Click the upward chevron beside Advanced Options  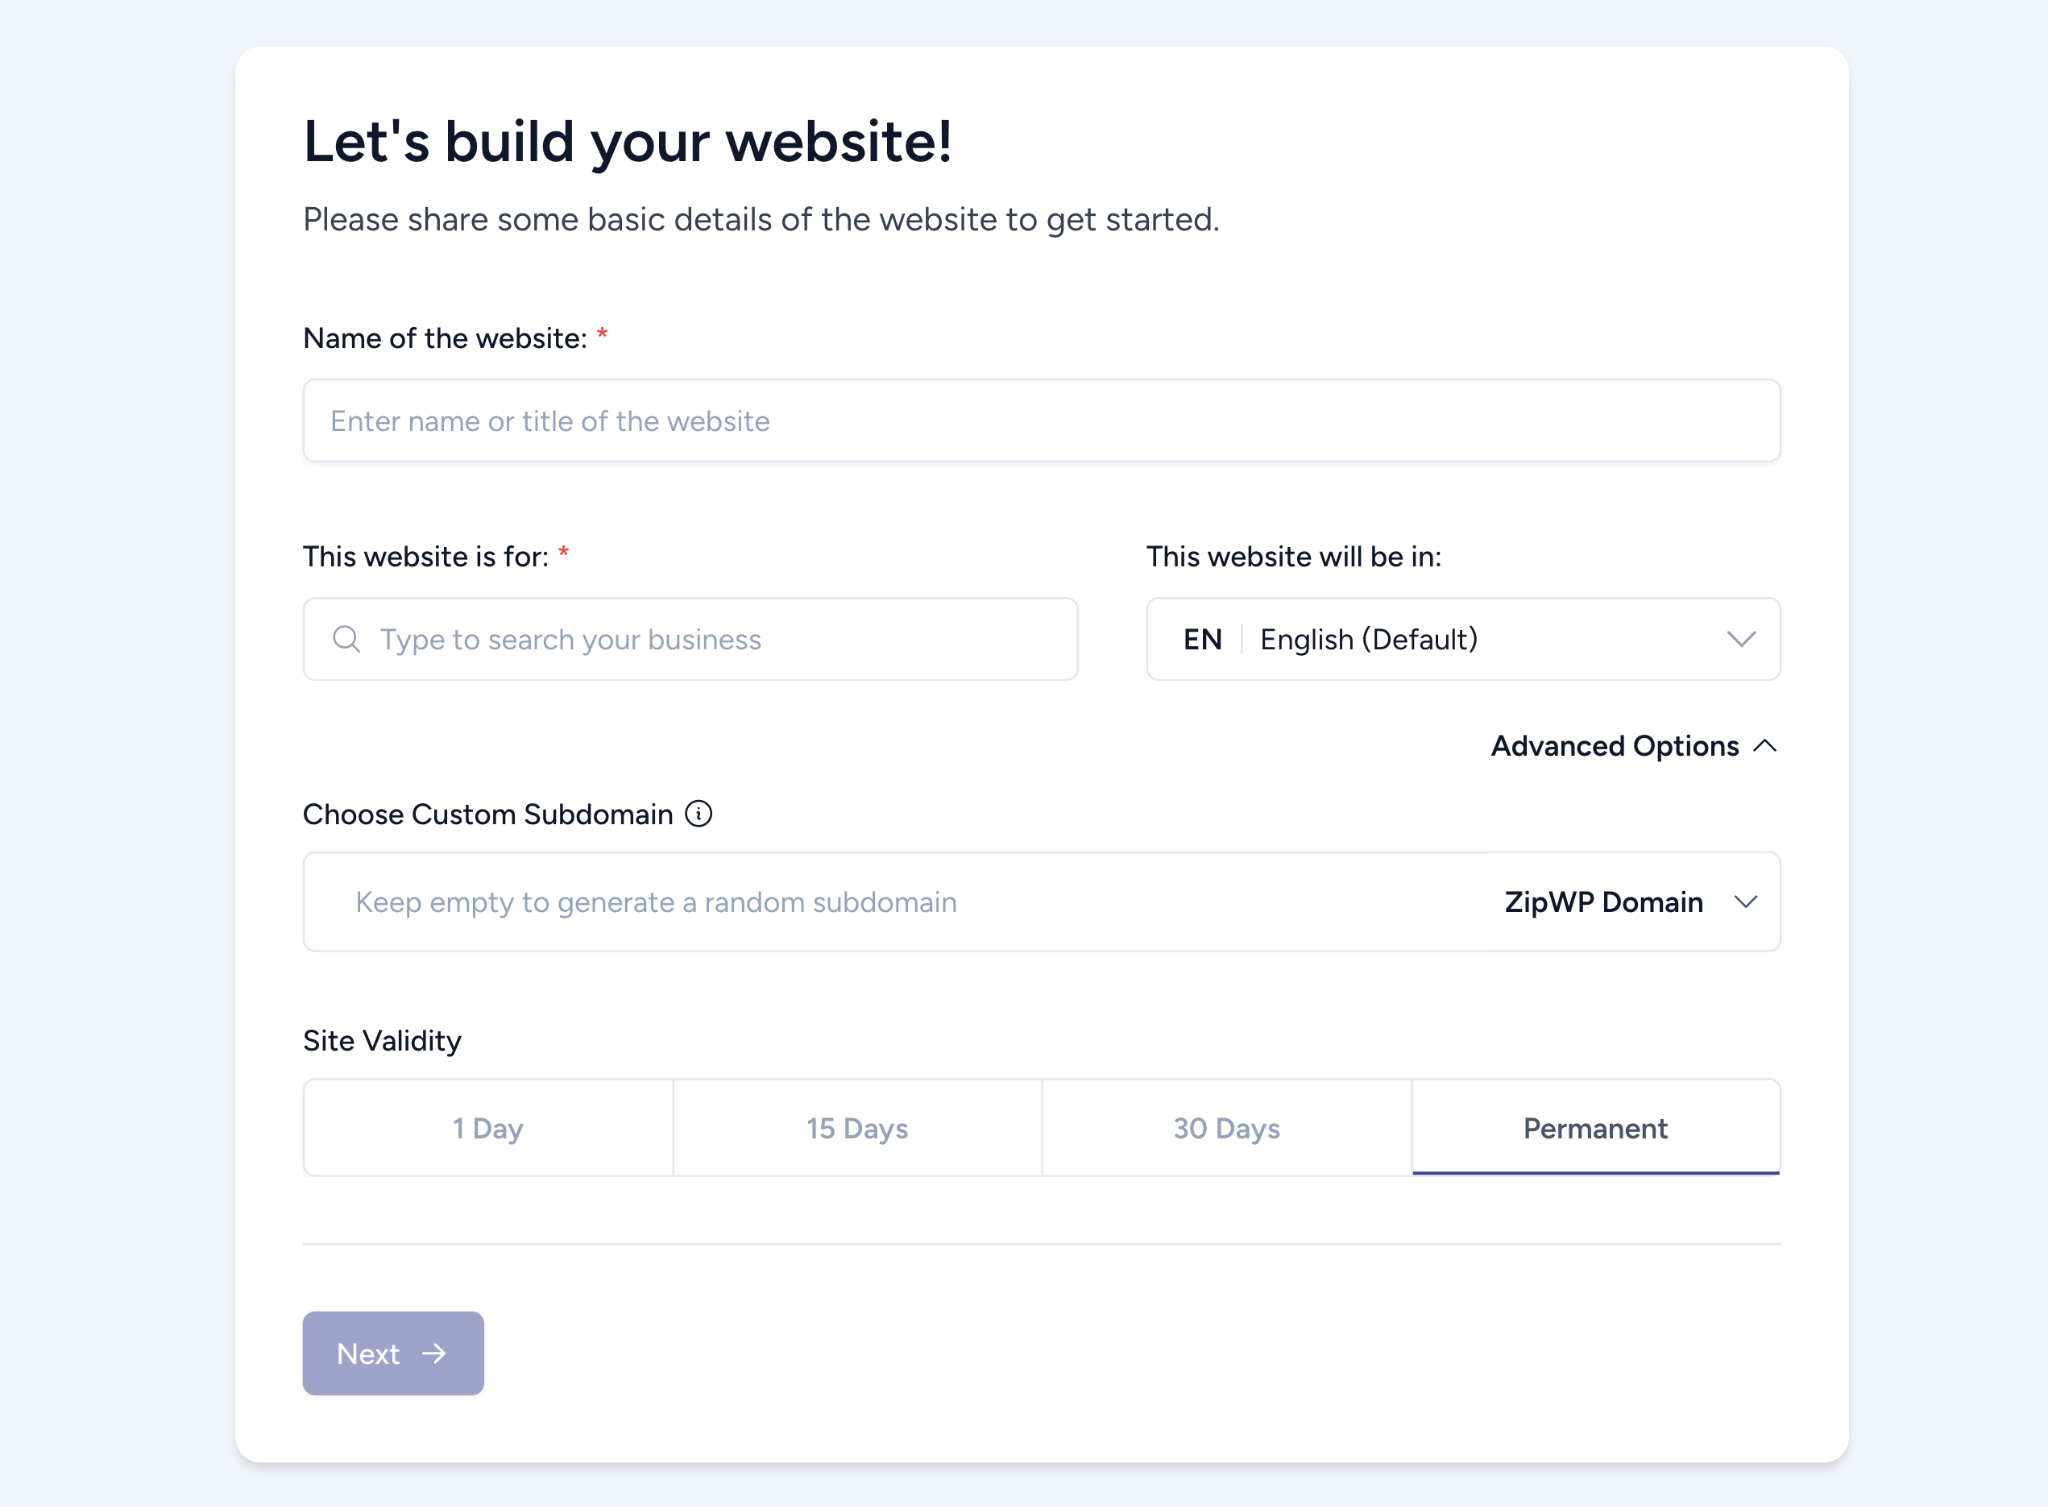tap(1766, 745)
